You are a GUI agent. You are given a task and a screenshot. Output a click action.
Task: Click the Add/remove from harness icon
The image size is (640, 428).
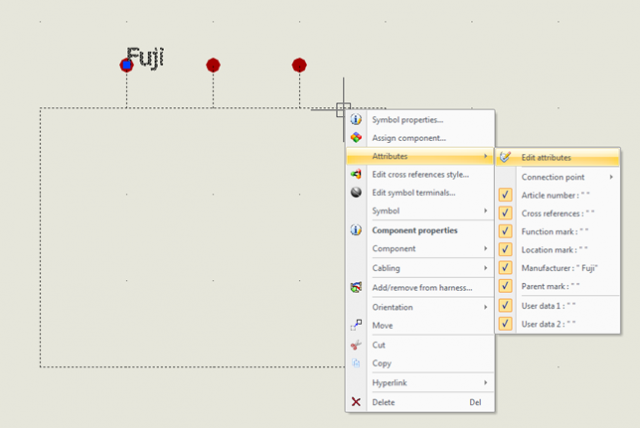coord(356,287)
